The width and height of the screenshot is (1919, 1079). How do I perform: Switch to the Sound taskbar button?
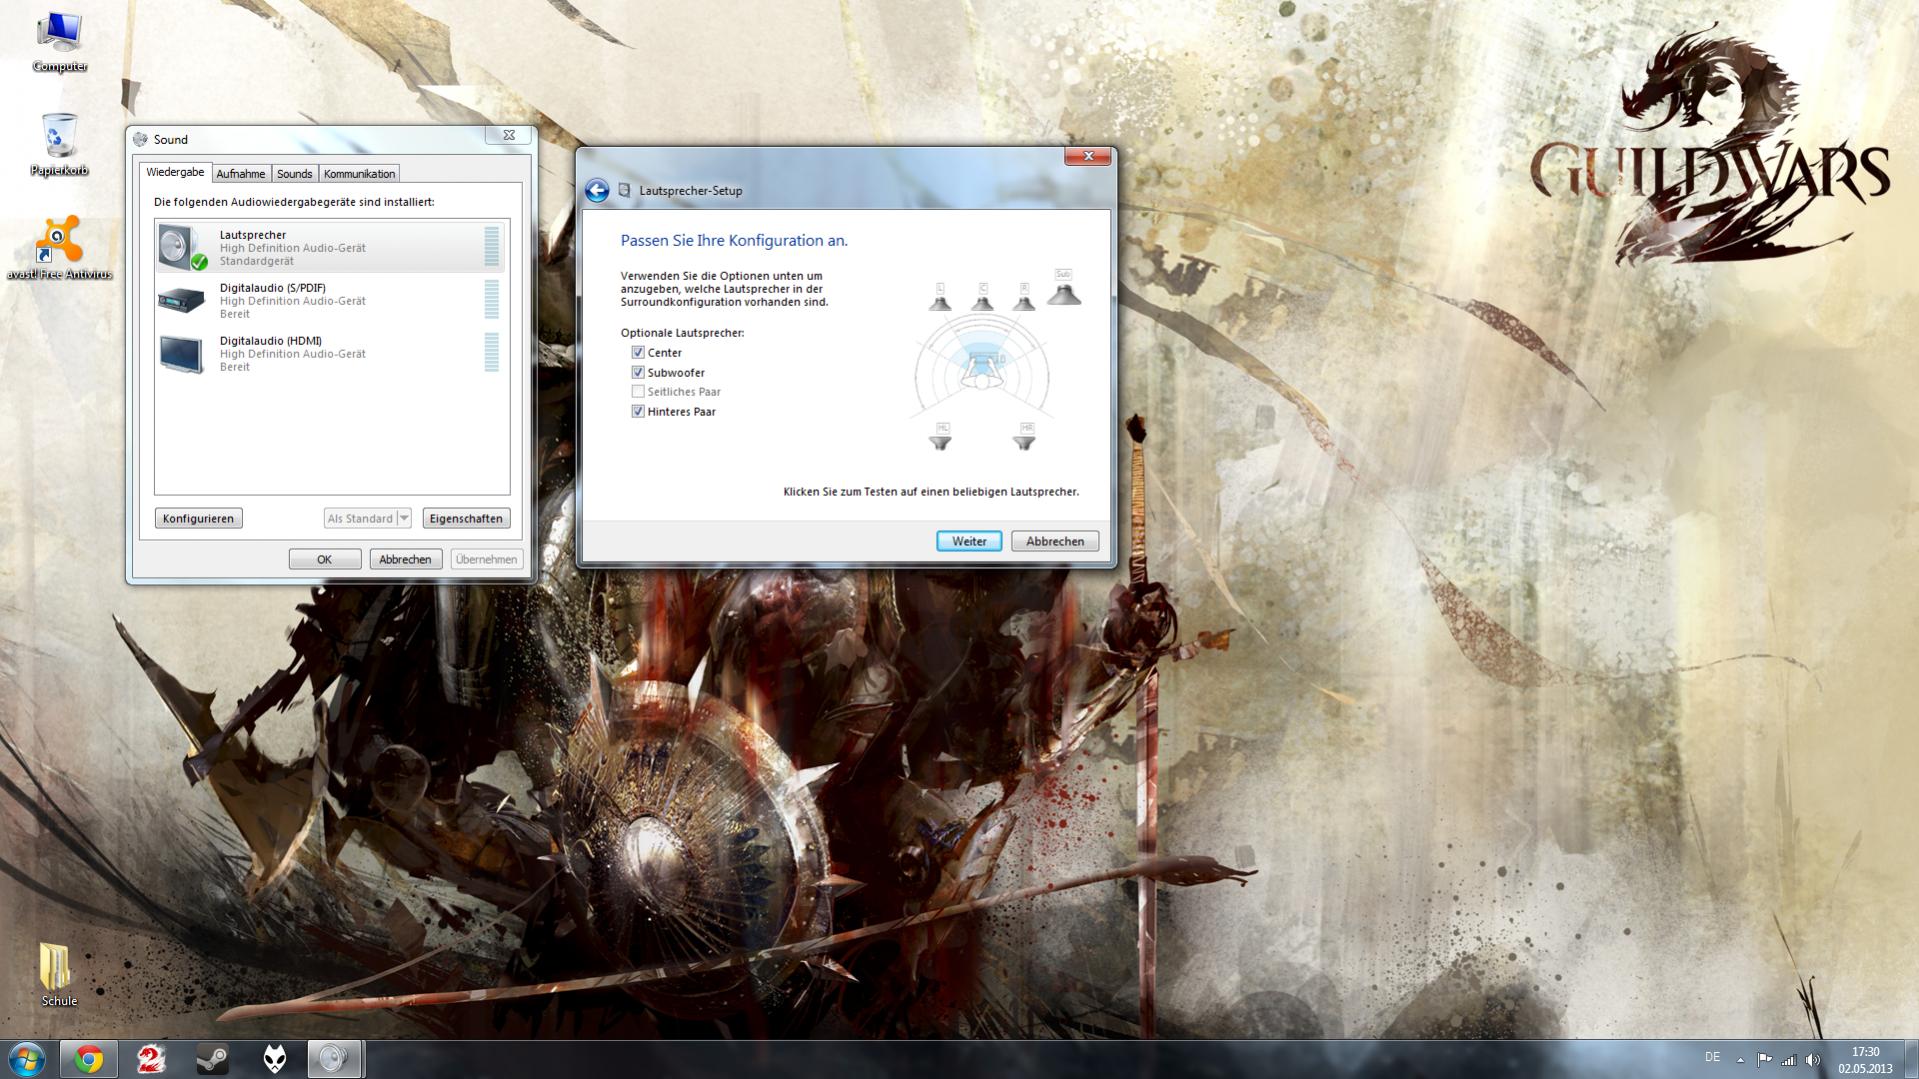(x=335, y=1059)
